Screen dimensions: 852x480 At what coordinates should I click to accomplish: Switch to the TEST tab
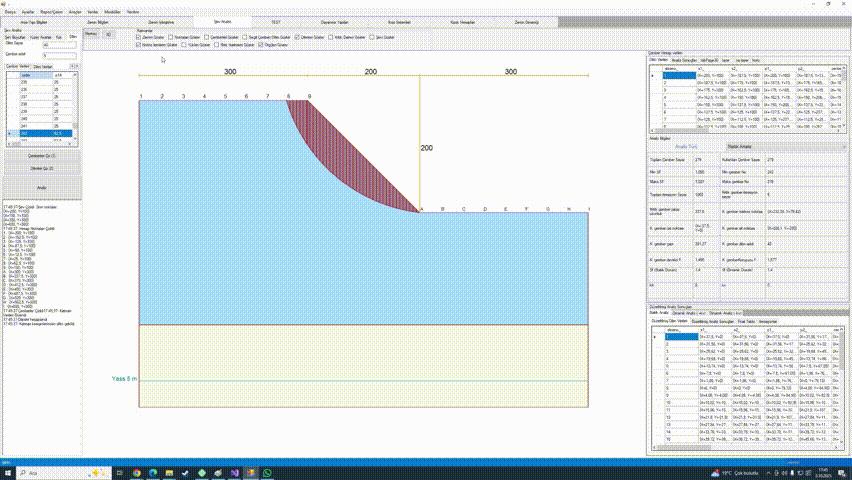coord(274,21)
